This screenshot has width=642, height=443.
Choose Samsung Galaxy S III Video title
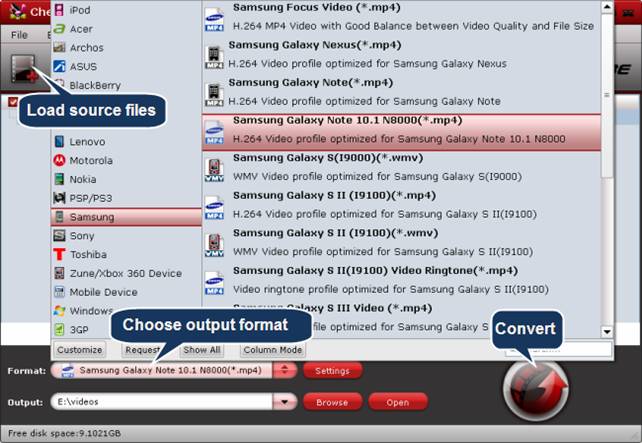pos(332,308)
